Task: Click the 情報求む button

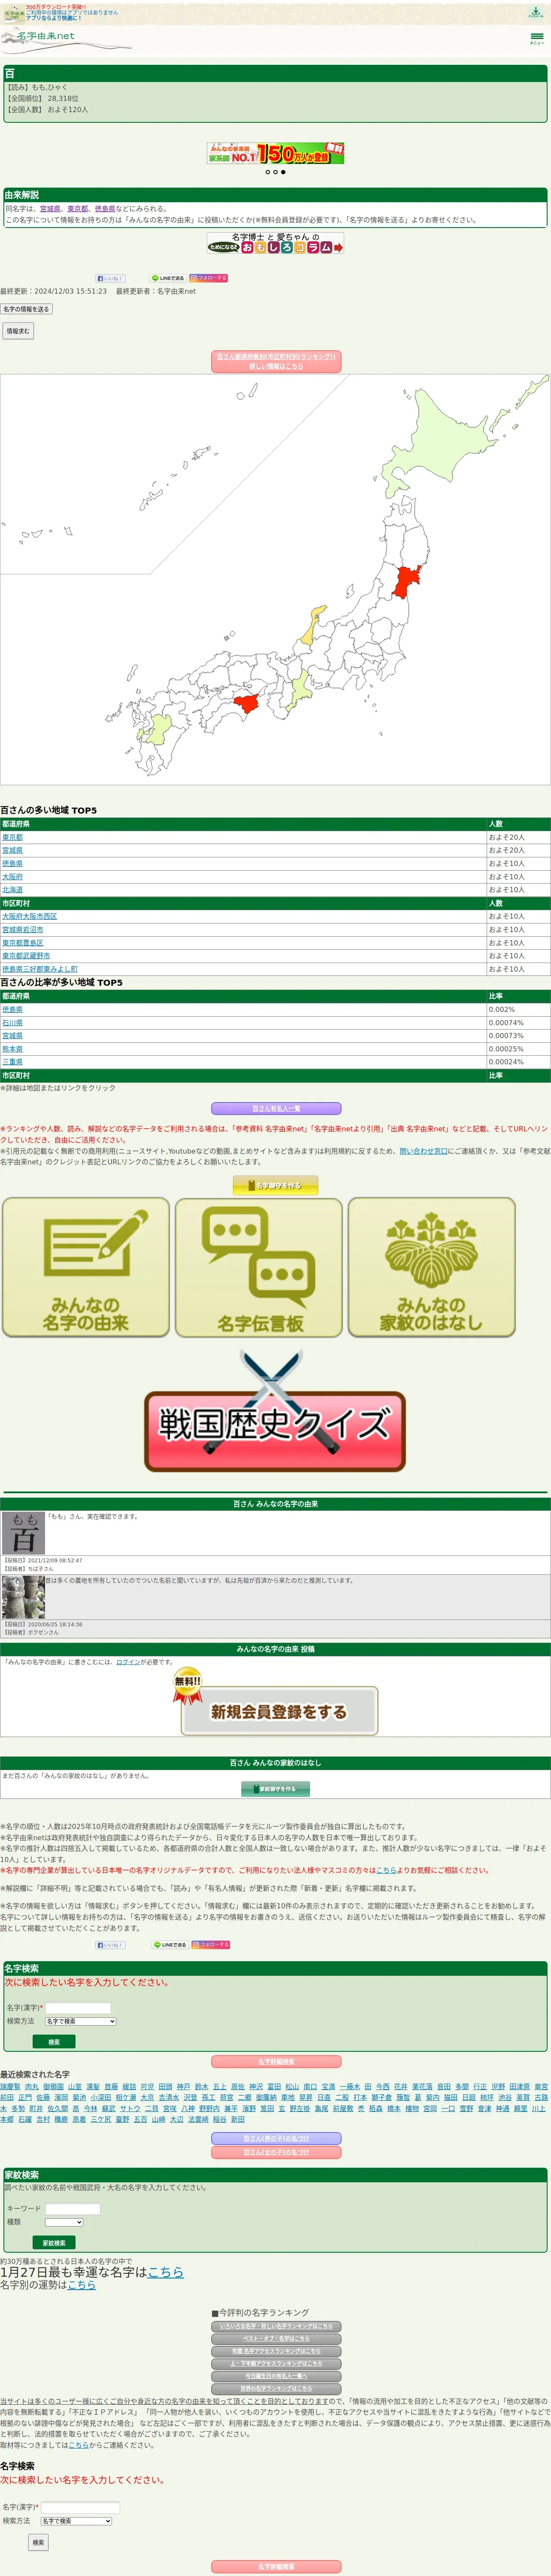Action: click(x=18, y=331)
